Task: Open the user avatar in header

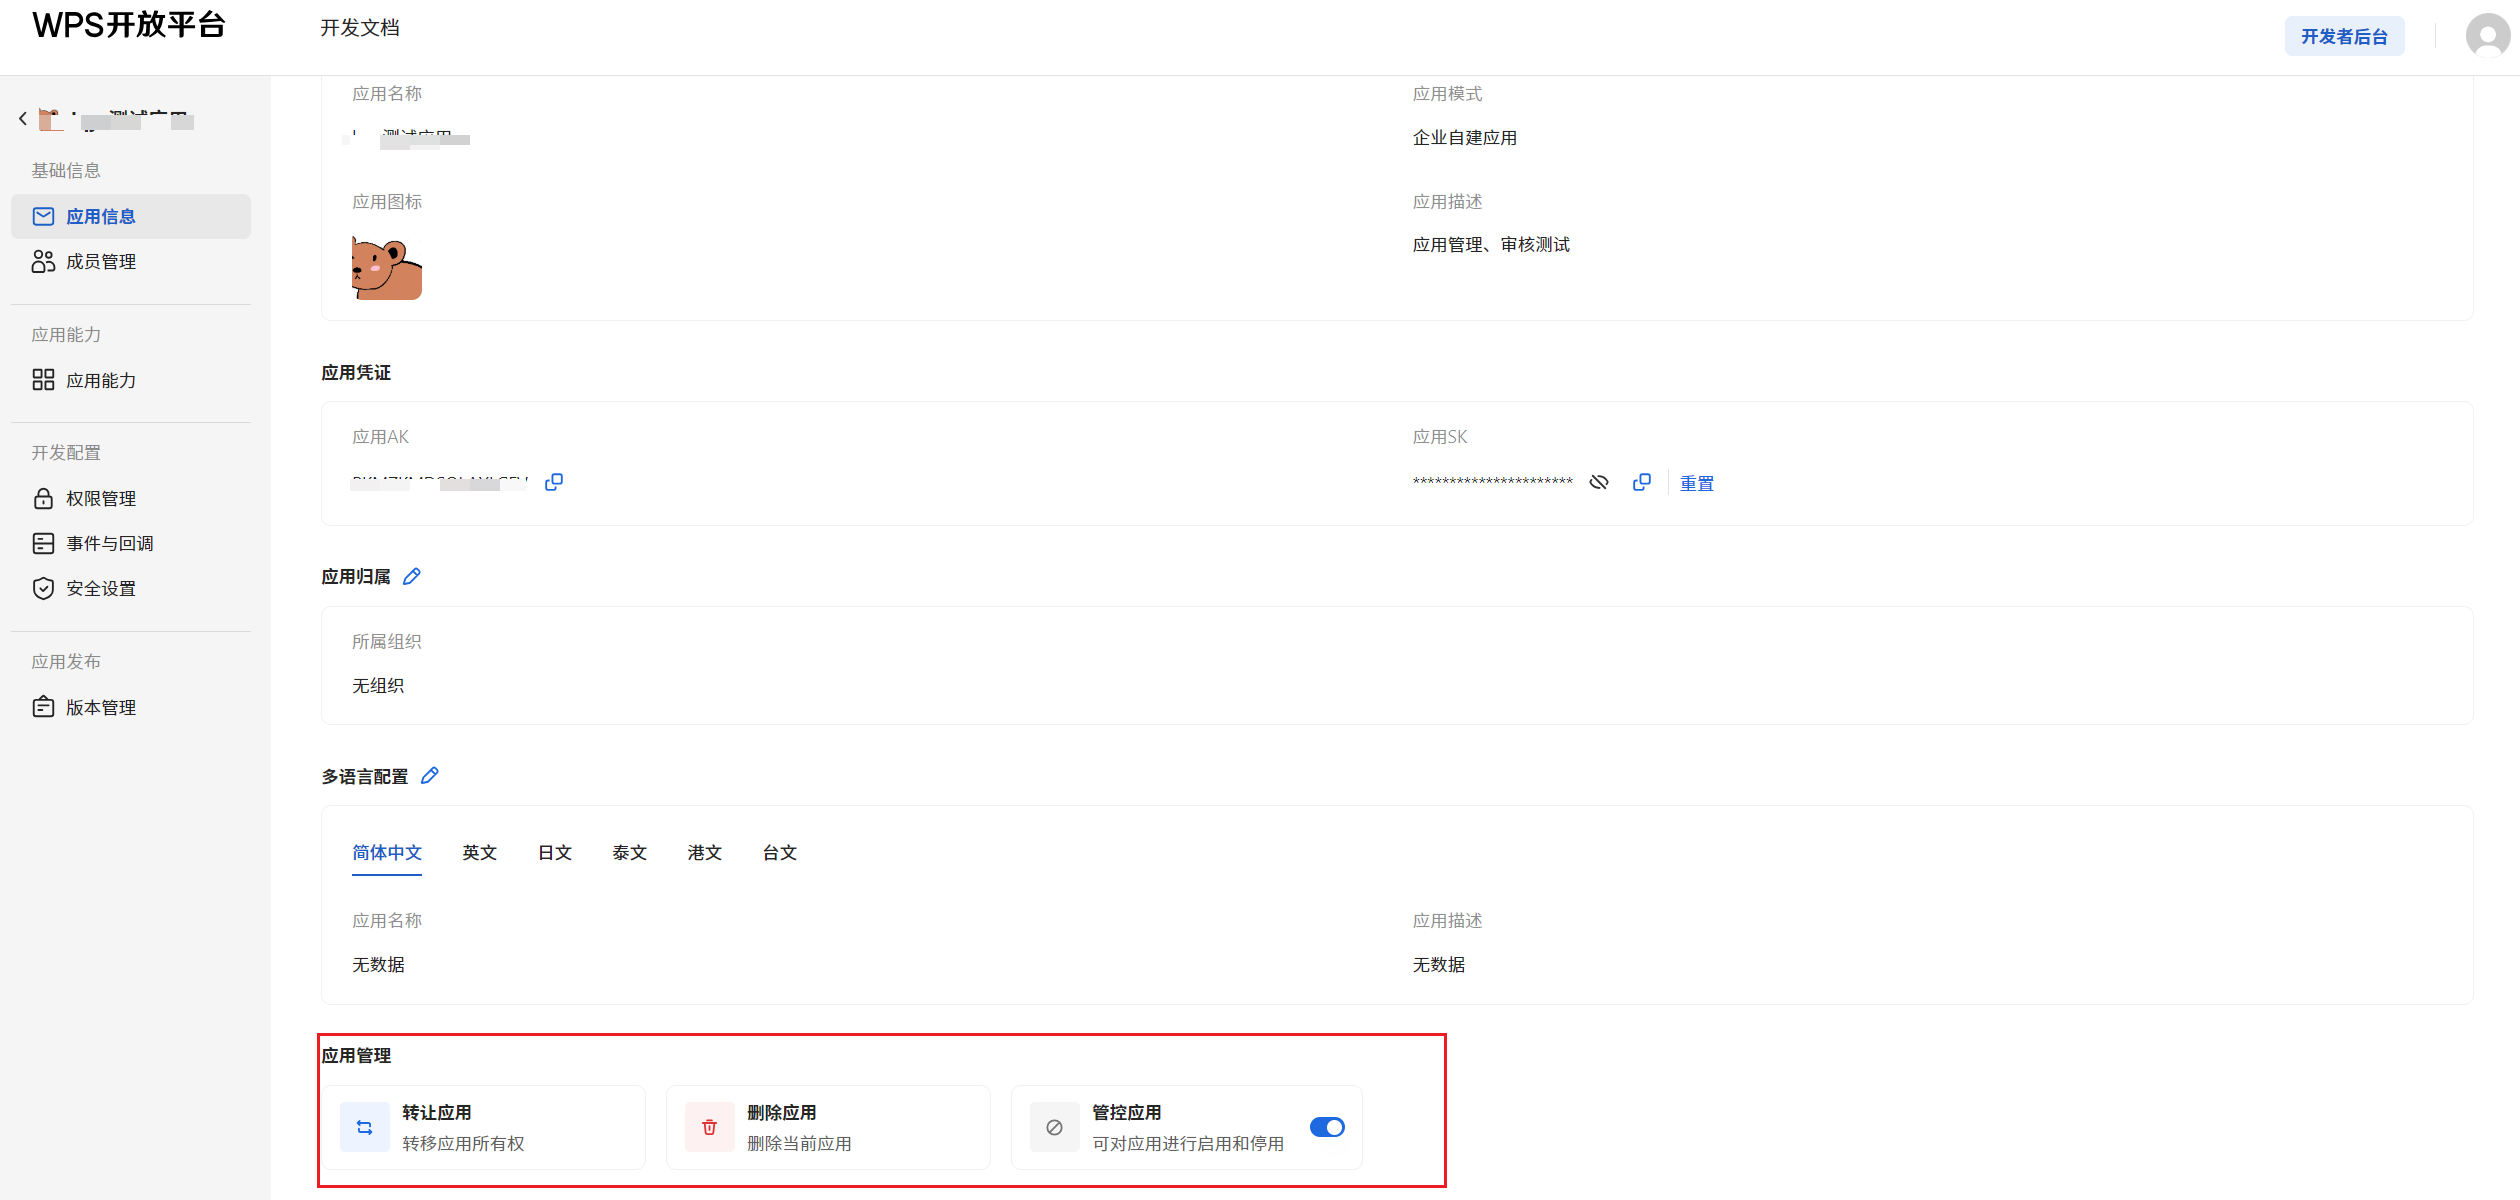Action: point(2487,36)
